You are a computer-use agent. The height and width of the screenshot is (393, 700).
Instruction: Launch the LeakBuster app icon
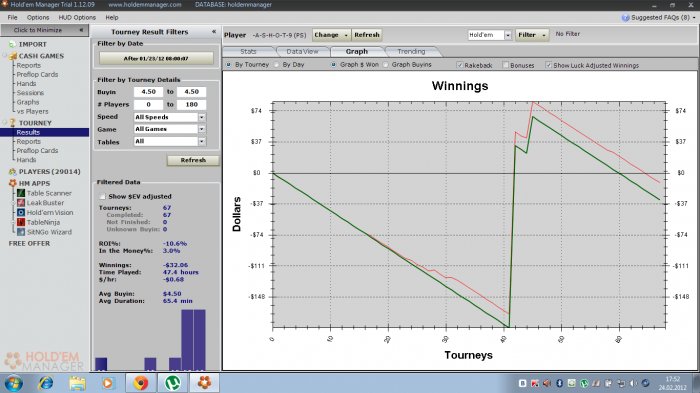click(21, 203)
